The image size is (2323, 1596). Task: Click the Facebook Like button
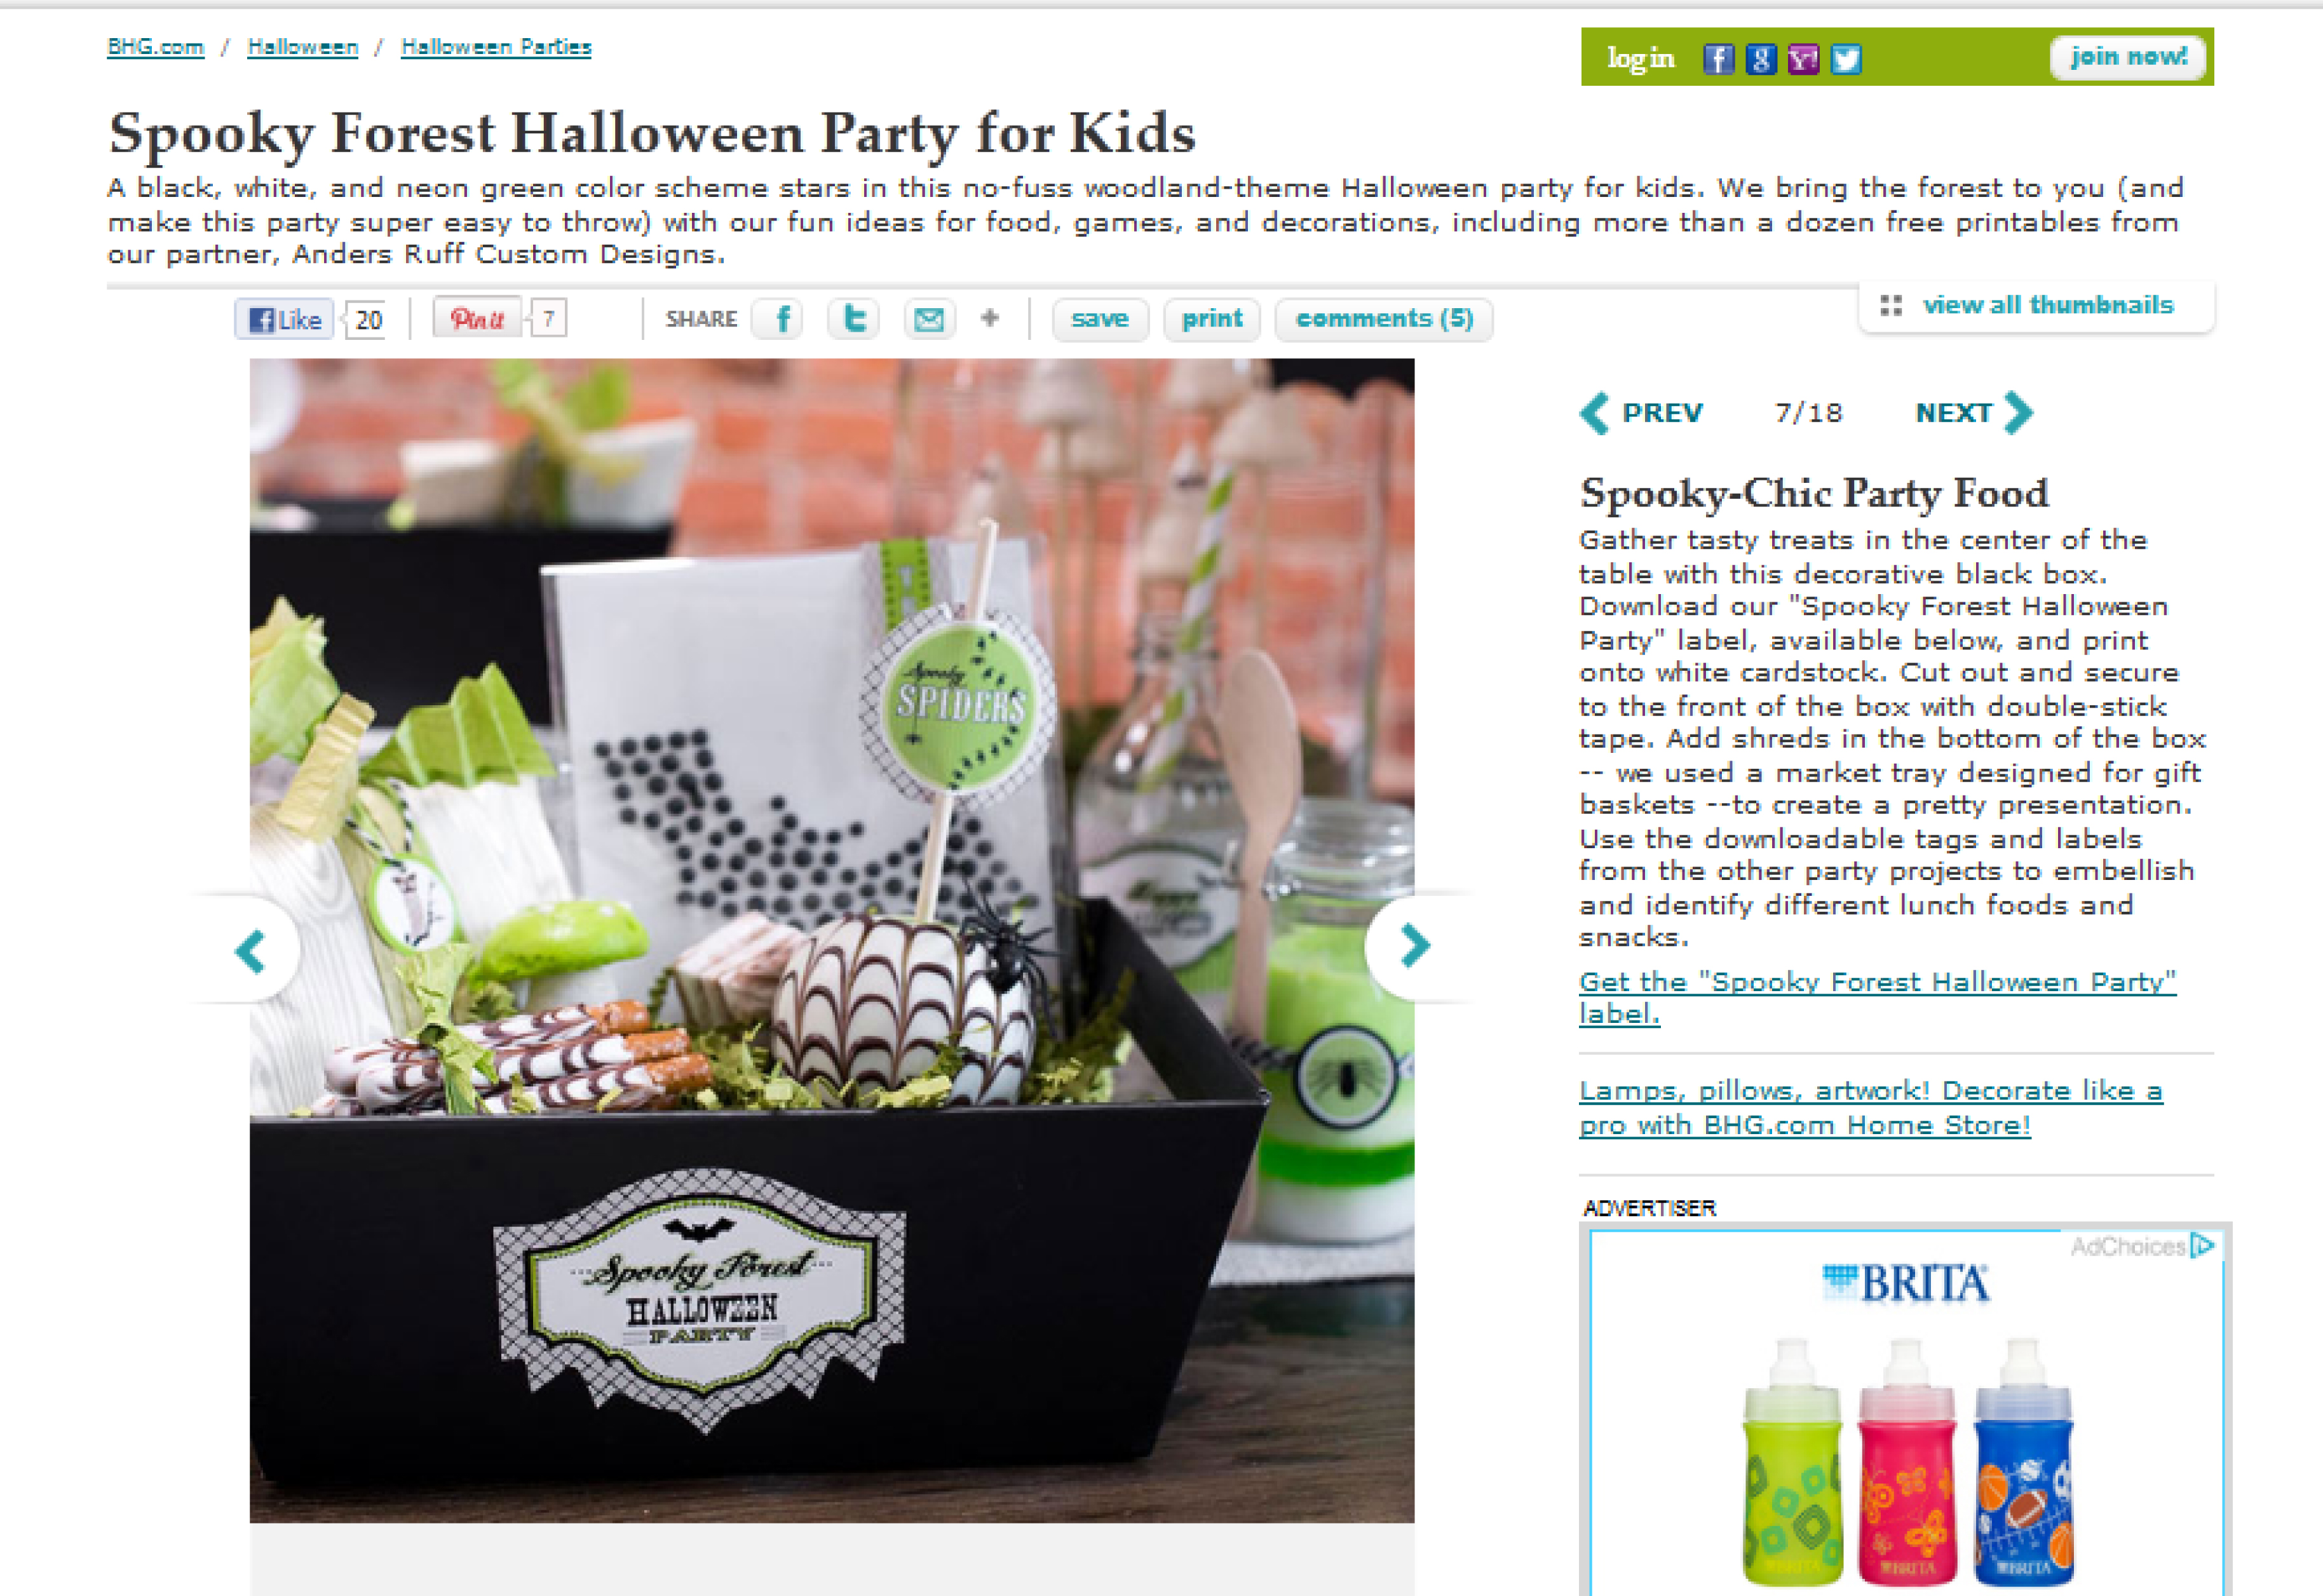[x=285, y=319]
